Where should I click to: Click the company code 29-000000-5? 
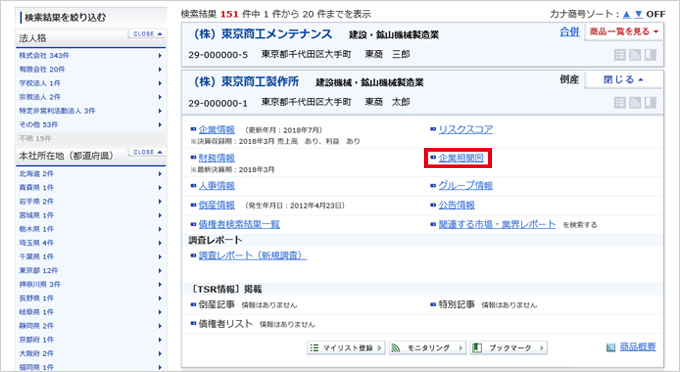click(218, 55)
